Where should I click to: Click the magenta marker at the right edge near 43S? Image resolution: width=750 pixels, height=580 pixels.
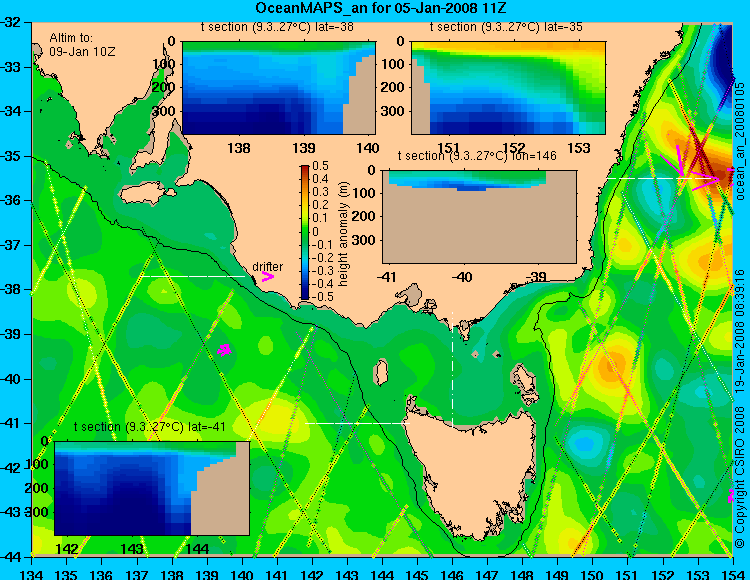pyautogui.click(x=731, y=496)
